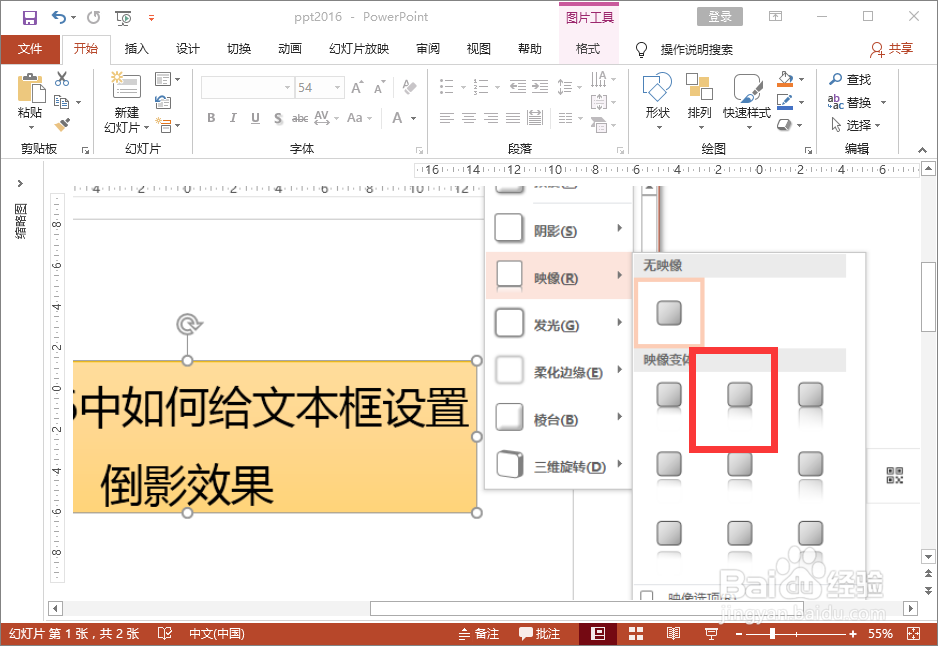Screen dimensions: 938x646
Task: Expand the thumbnails pane chevron
Action: pyautogui.click(x=20, y=183)
